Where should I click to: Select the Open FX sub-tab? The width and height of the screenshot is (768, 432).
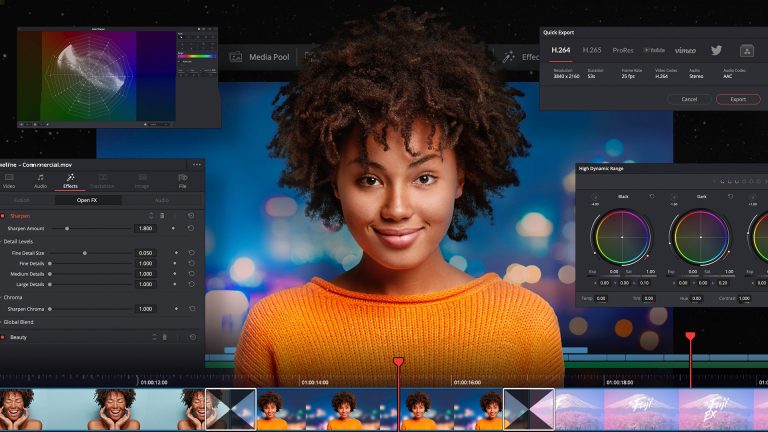[x=87, y=200]
